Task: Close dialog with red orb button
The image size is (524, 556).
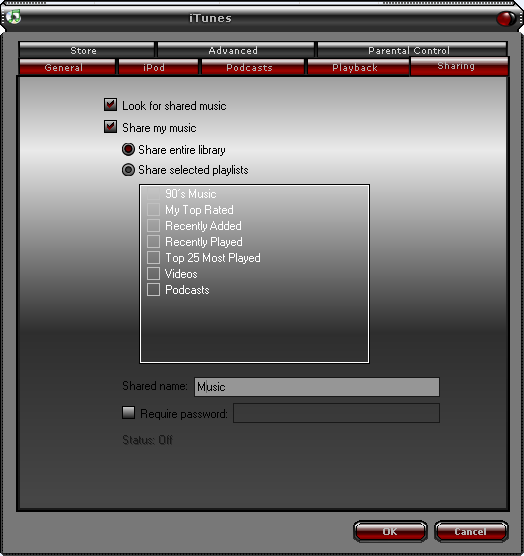Action: click(506, 18)
